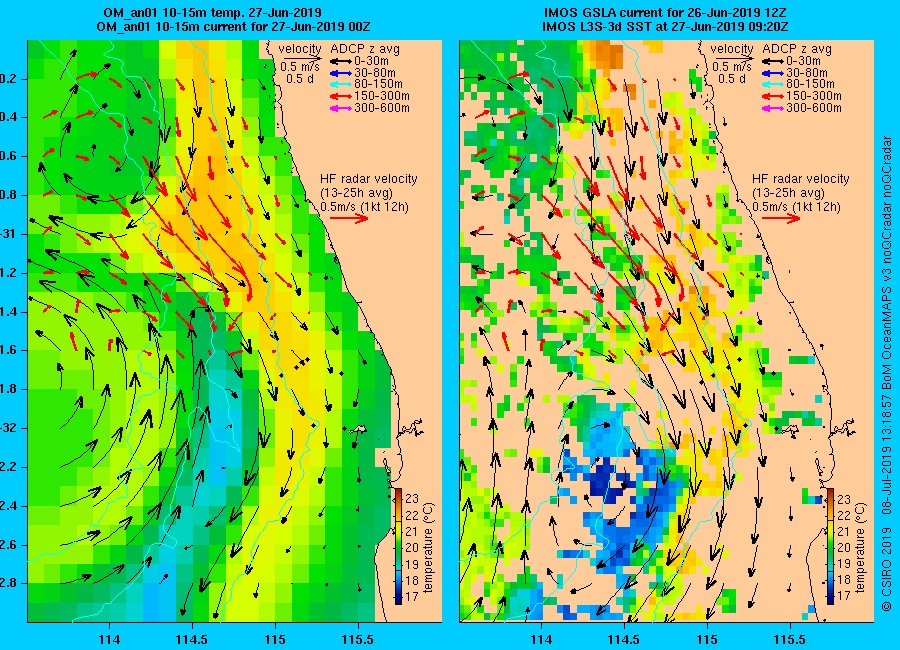
Task: Click title 'OM_an01 10-15m temp. 27-Jun-2019'
Action: click(x=212, y=13)
